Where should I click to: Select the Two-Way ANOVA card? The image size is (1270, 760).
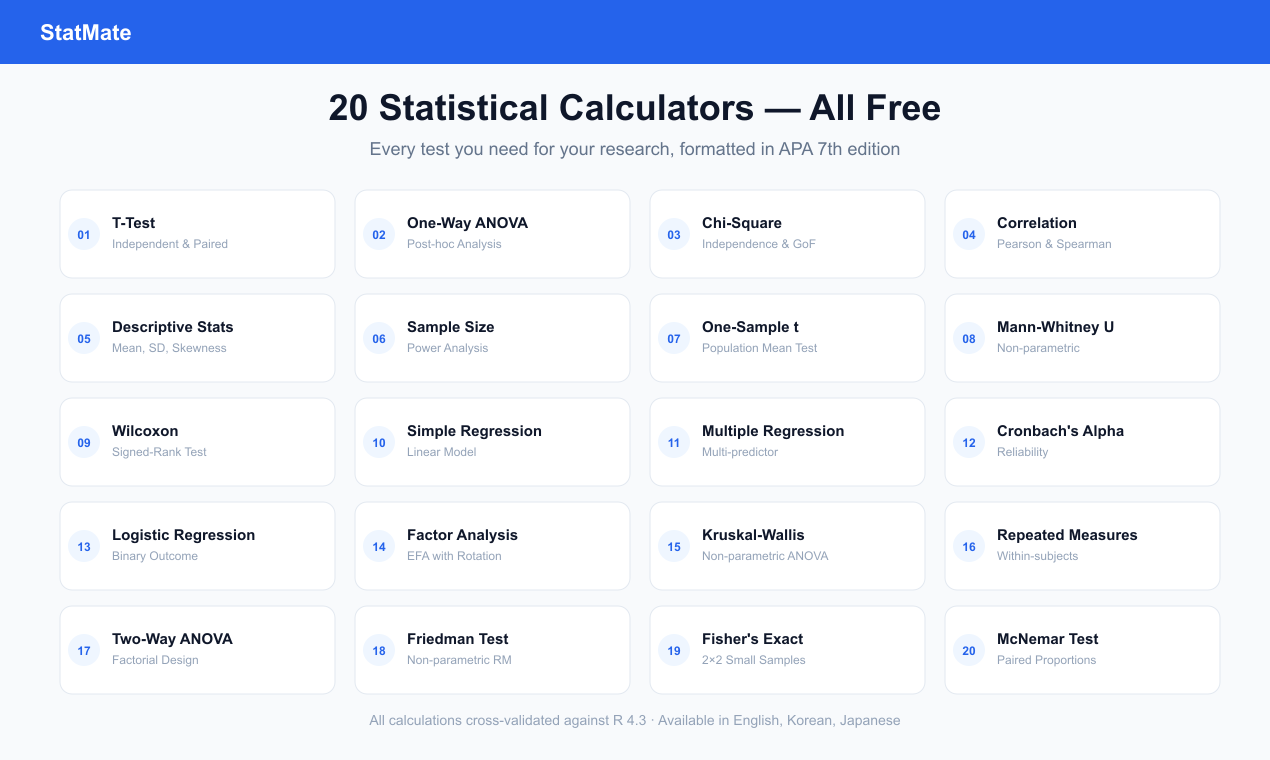click(197, 650)
